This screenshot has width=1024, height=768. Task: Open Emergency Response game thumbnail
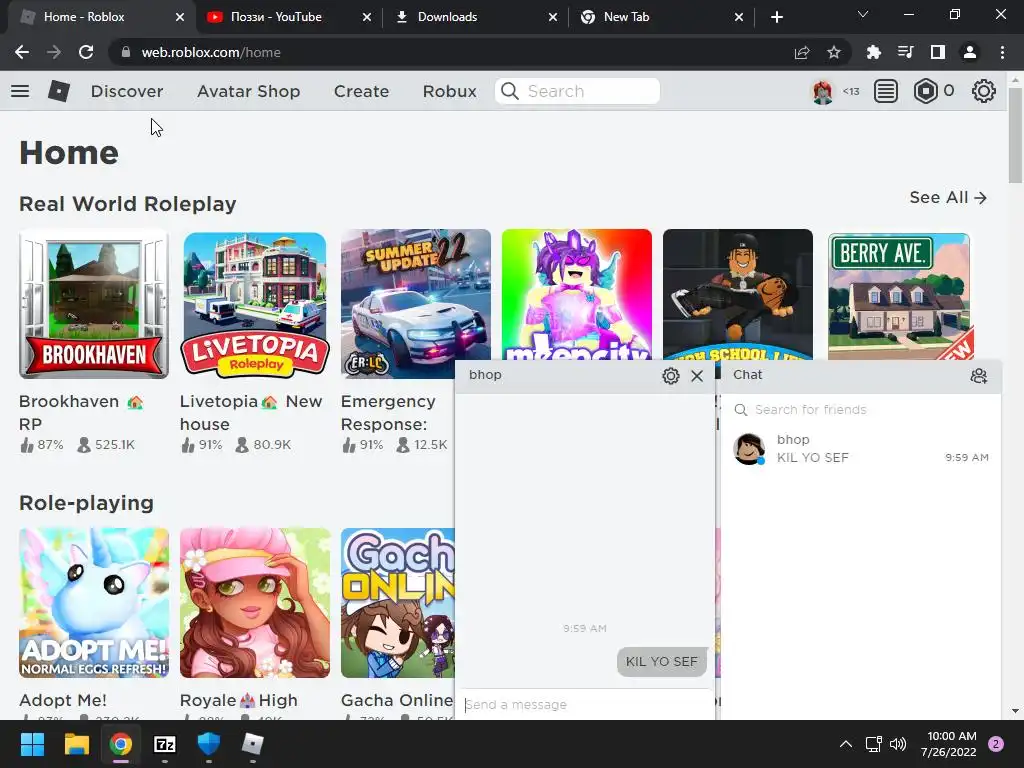coord(415,304)
